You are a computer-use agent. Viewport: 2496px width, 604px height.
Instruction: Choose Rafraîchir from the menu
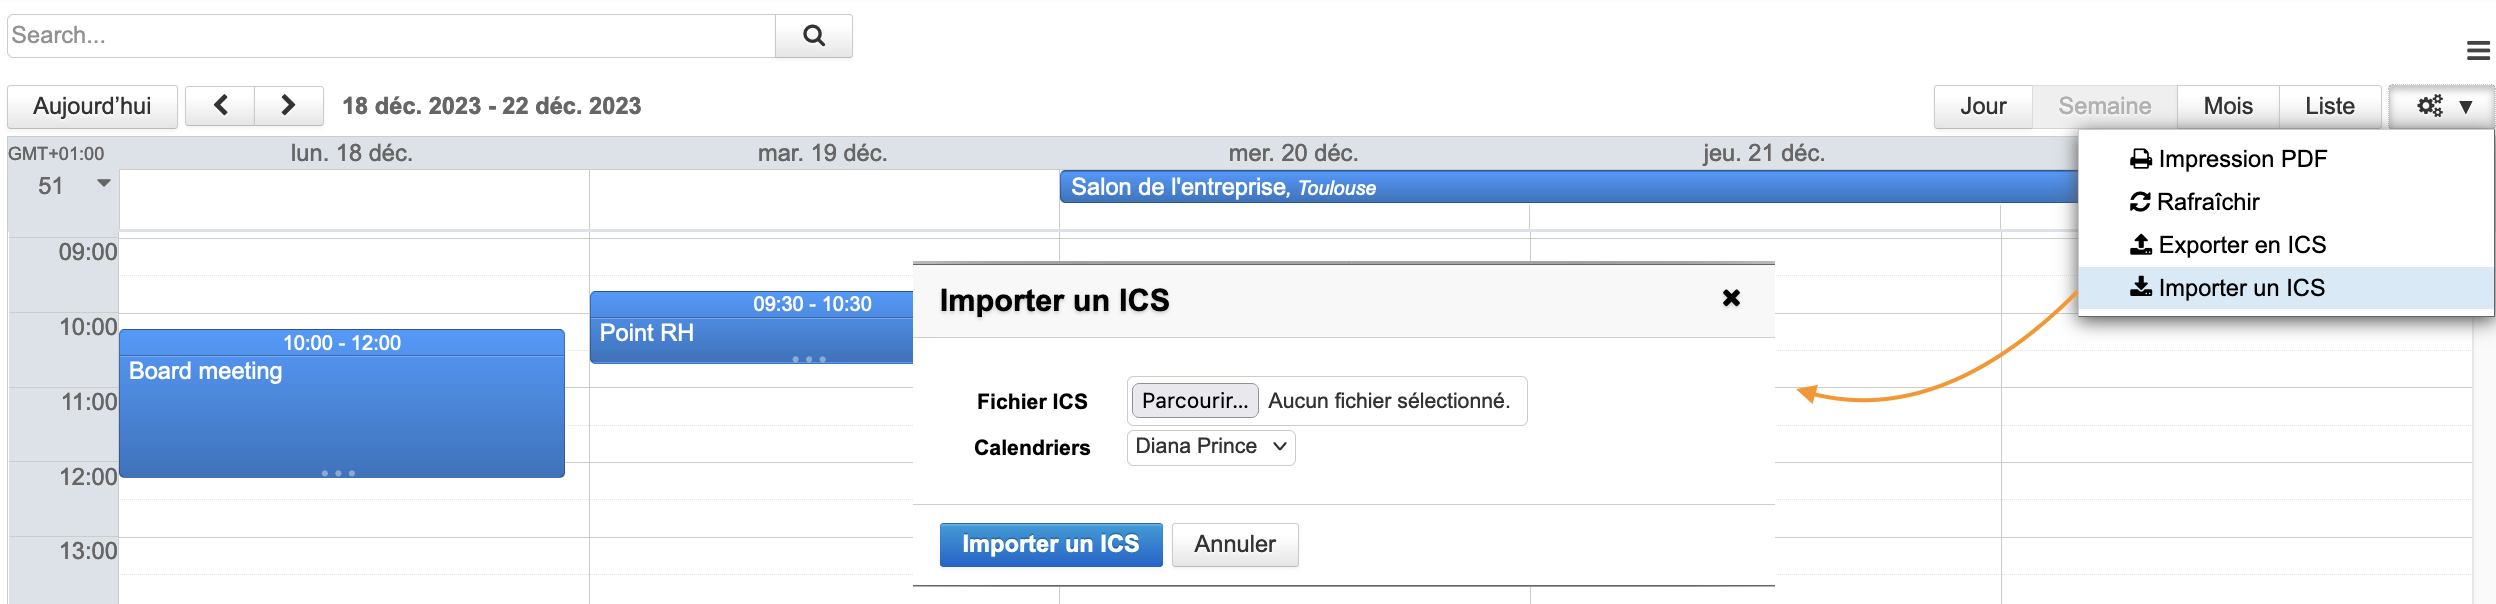coord(2207,202)
